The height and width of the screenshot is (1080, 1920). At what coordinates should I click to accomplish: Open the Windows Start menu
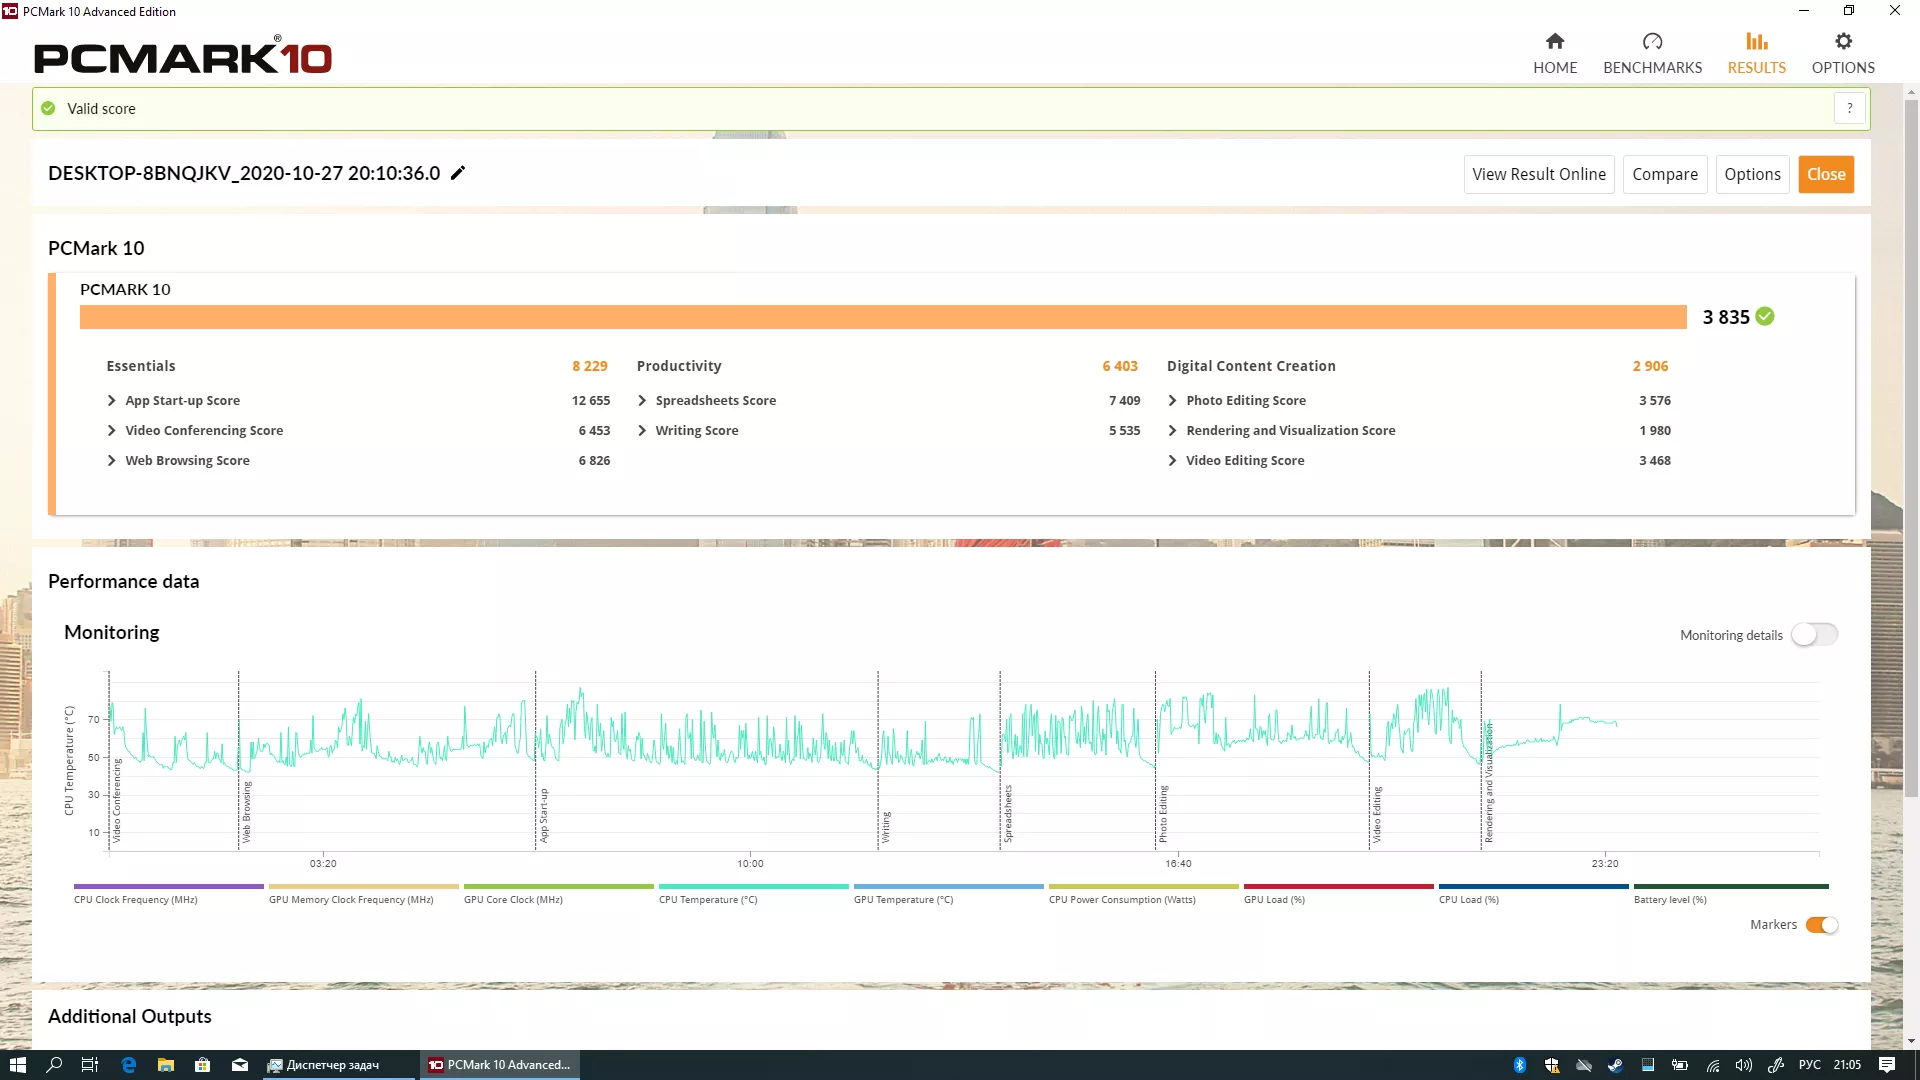pos(18,1065)
